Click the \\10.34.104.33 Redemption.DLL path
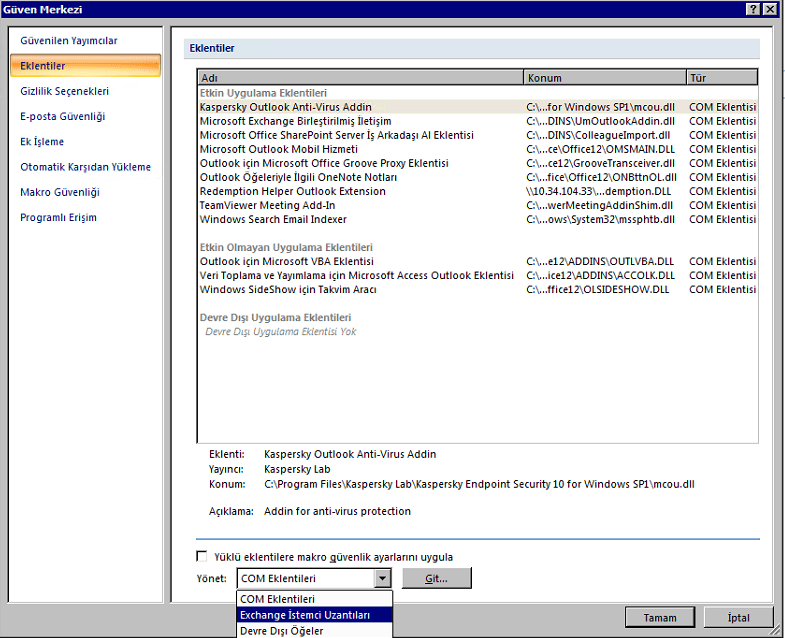 point(598,191)
